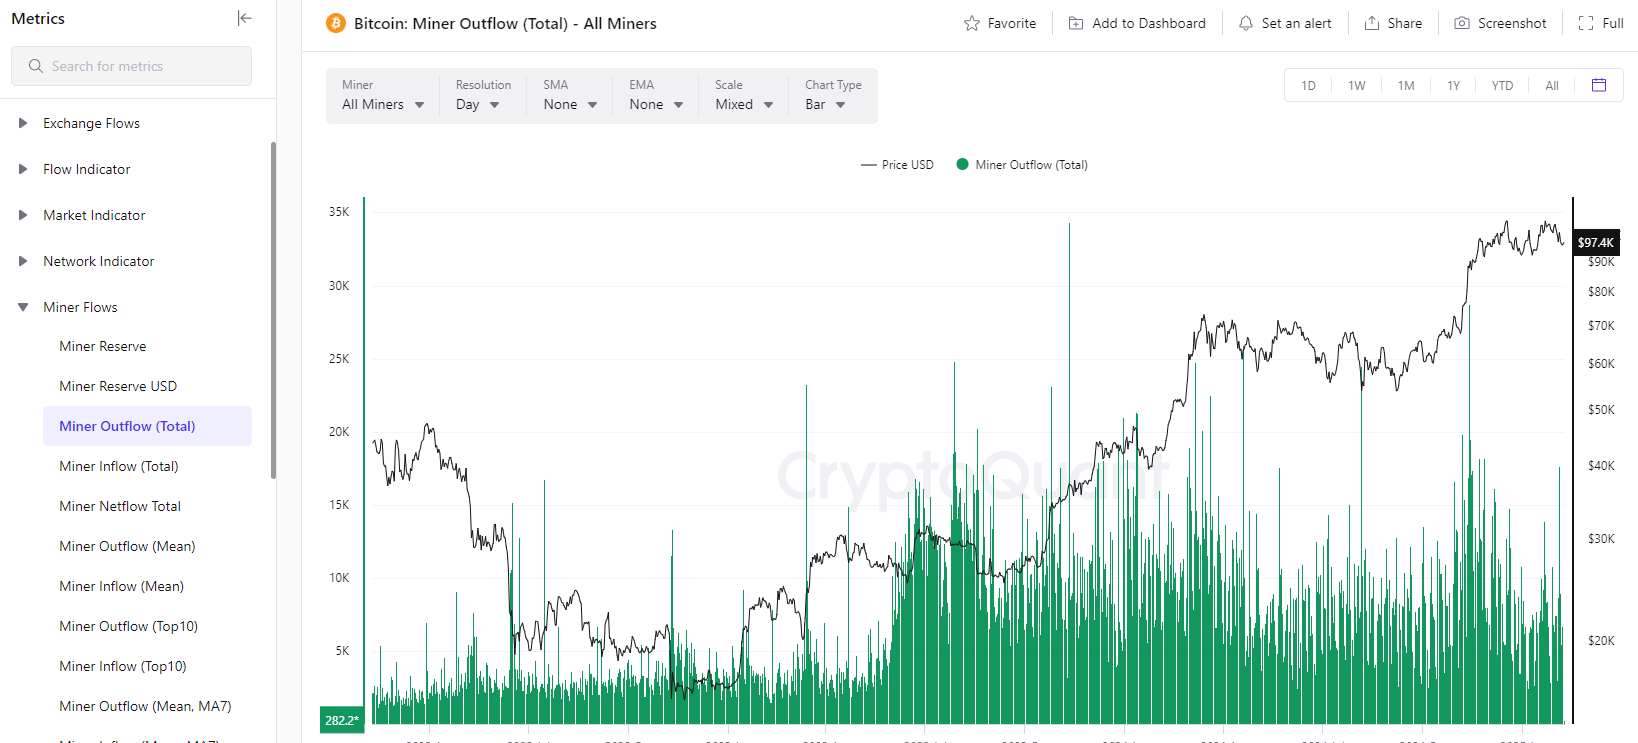
Task: Select Miner Outflow (Total) metric
Action: [x=147, y=426]
